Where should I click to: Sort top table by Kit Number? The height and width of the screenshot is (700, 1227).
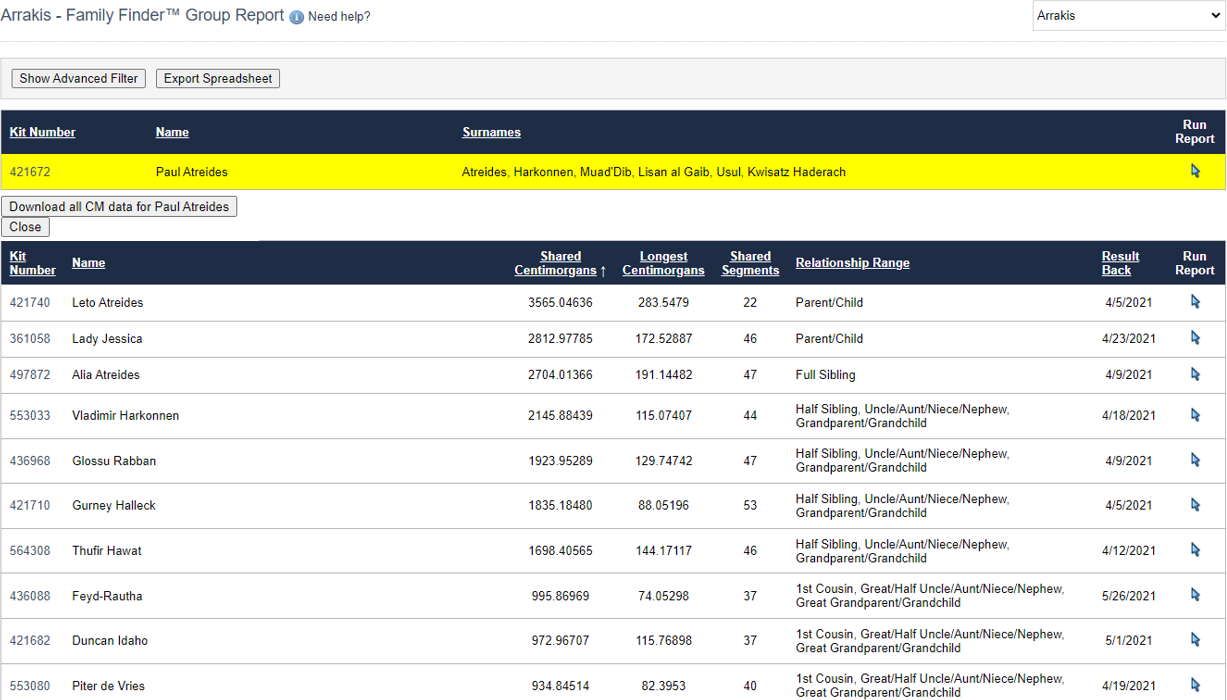tap(43, 132)
